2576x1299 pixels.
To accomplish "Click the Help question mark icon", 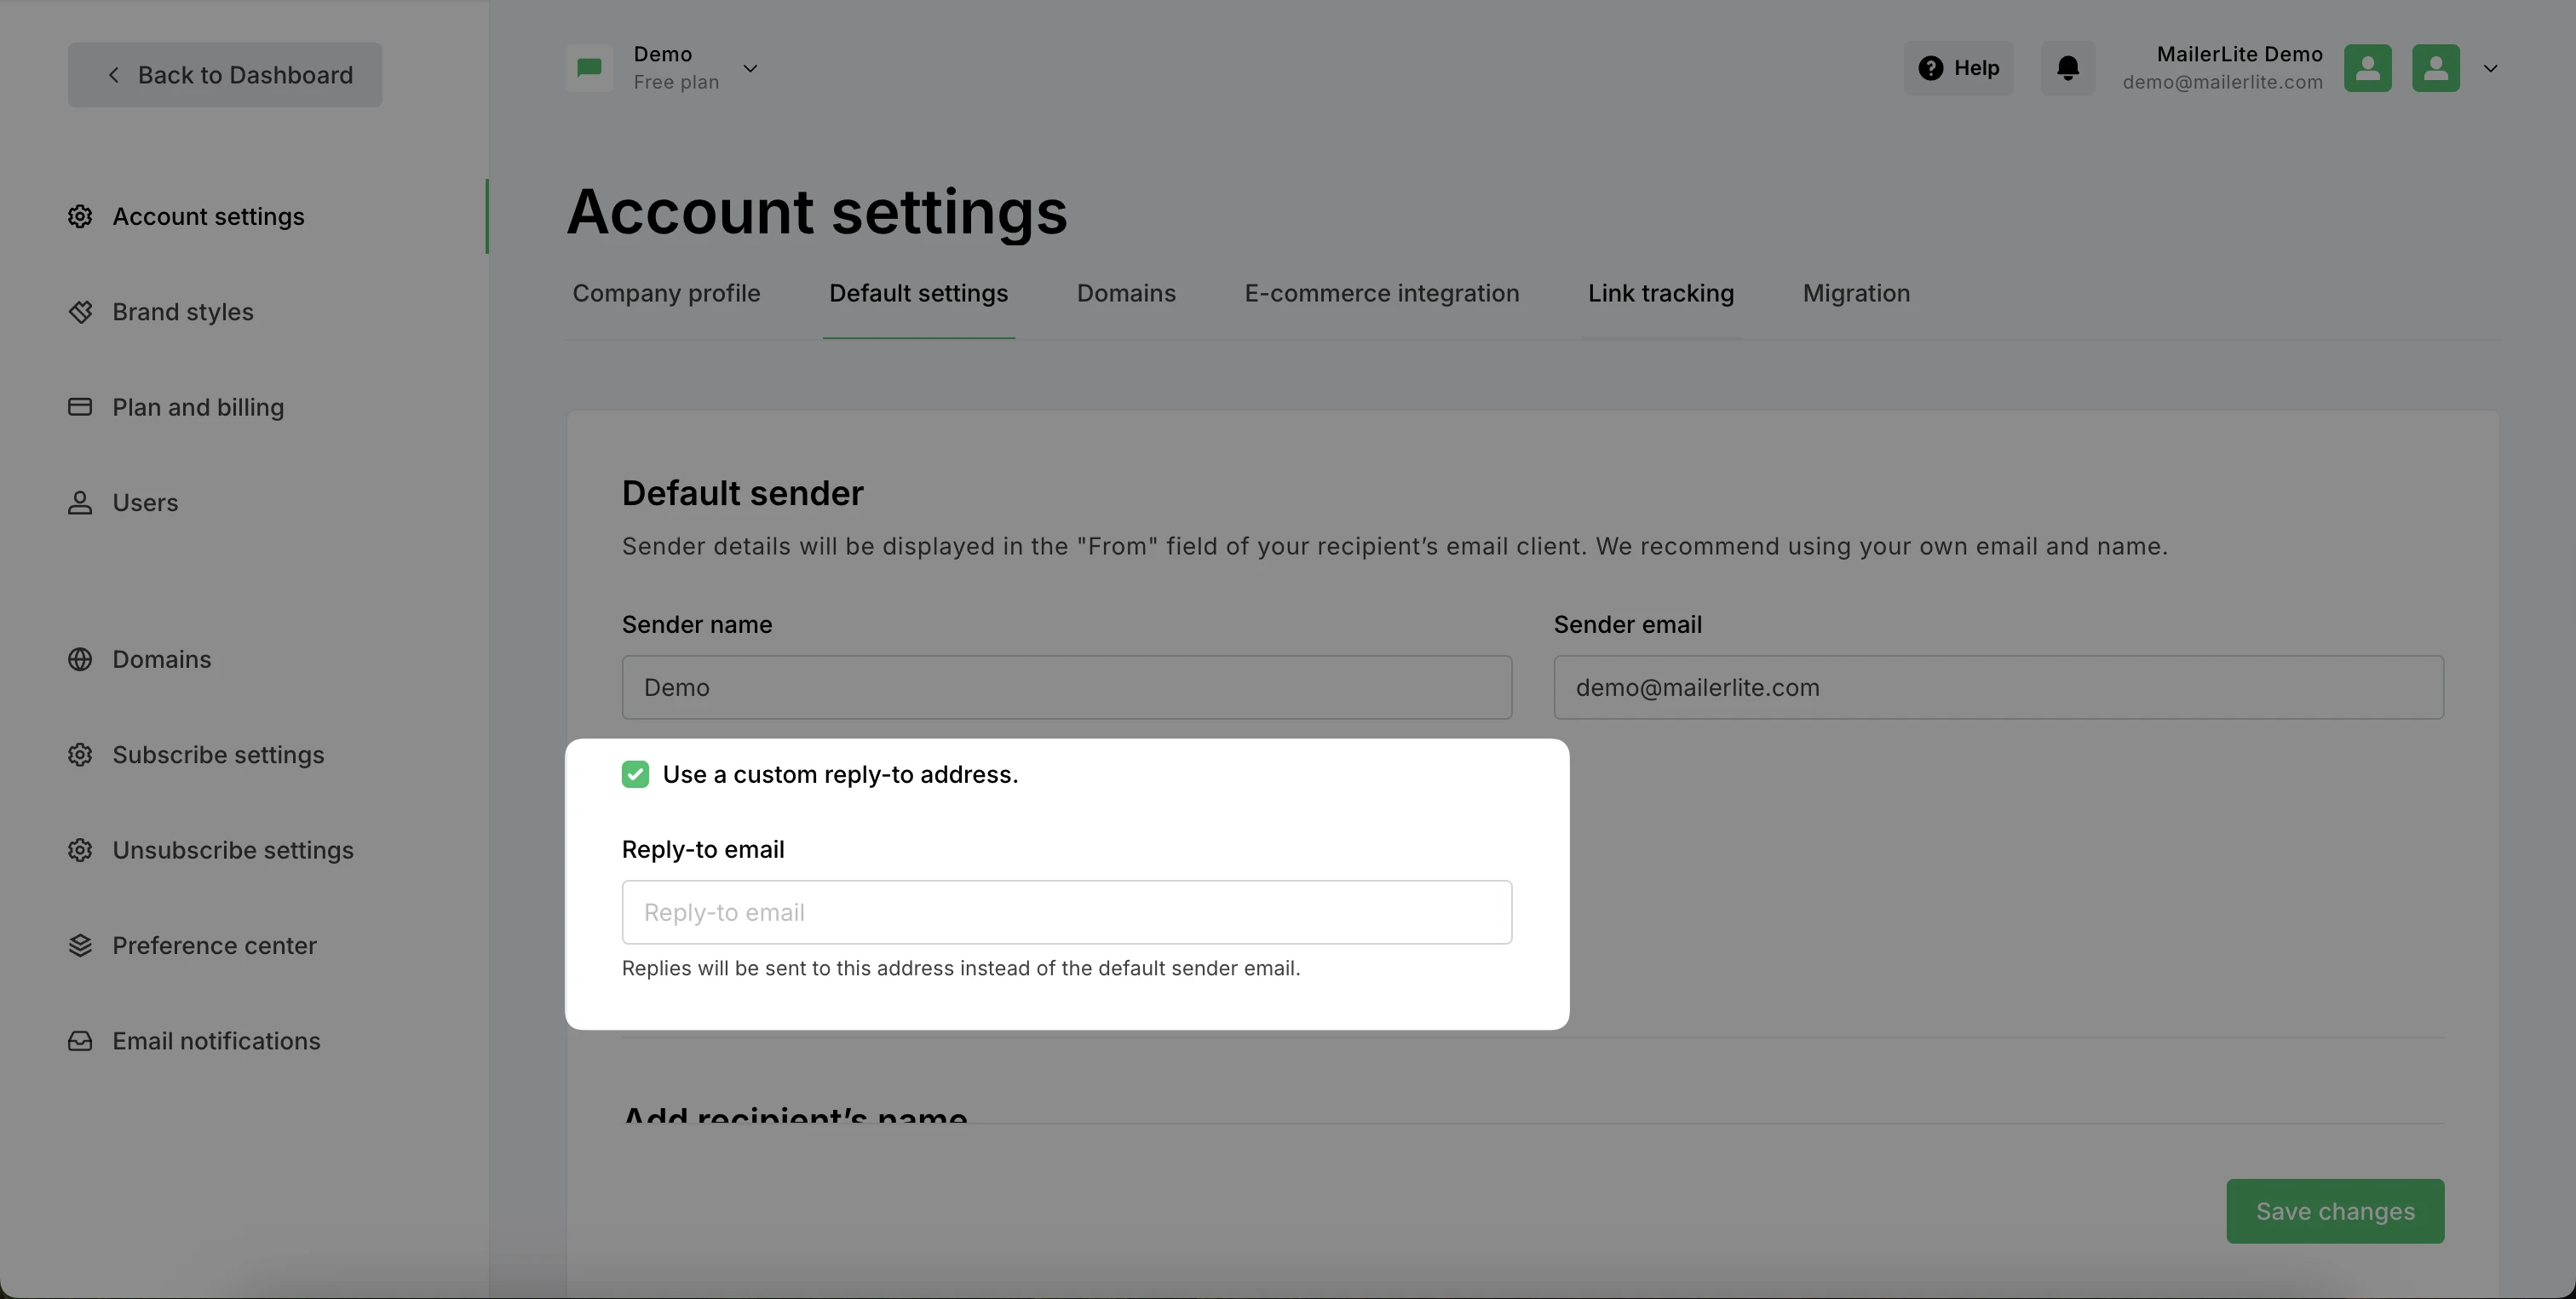I will (x=1930, y=68).
